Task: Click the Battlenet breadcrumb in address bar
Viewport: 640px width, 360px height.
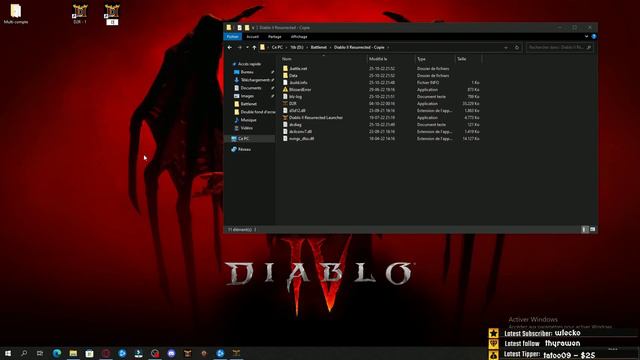Action: (319, 47)
